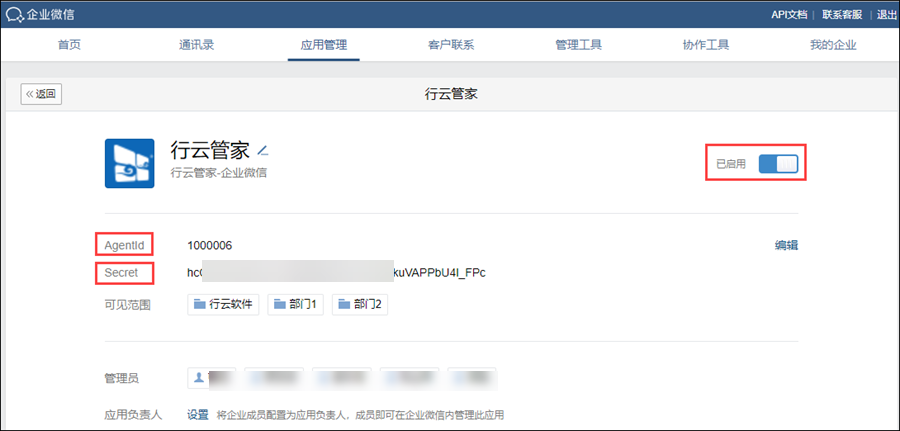Screen dimensions: 900x431
Task: Click the 行云管家 app logo thumbnail
Action: tap(129, 163)
